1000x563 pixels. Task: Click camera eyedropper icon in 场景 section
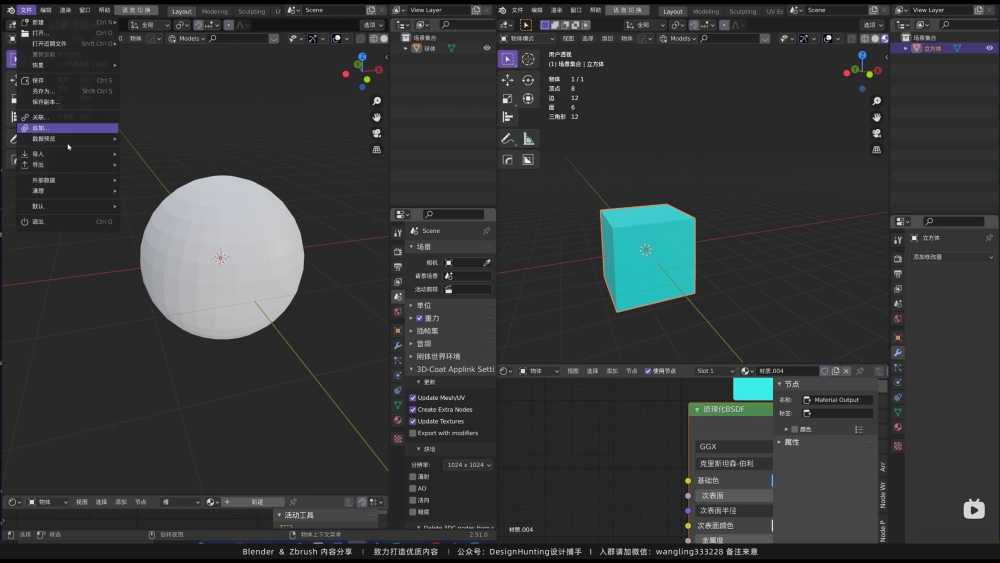(x=487, y=263)
